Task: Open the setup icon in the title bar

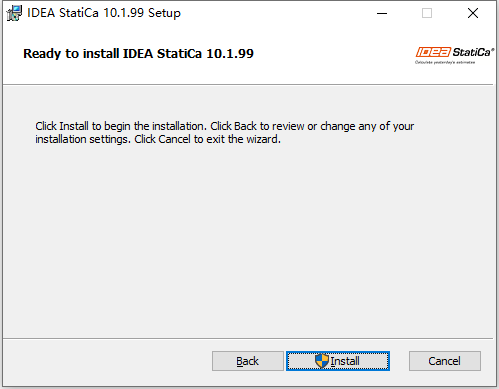Action: (14, 13)
